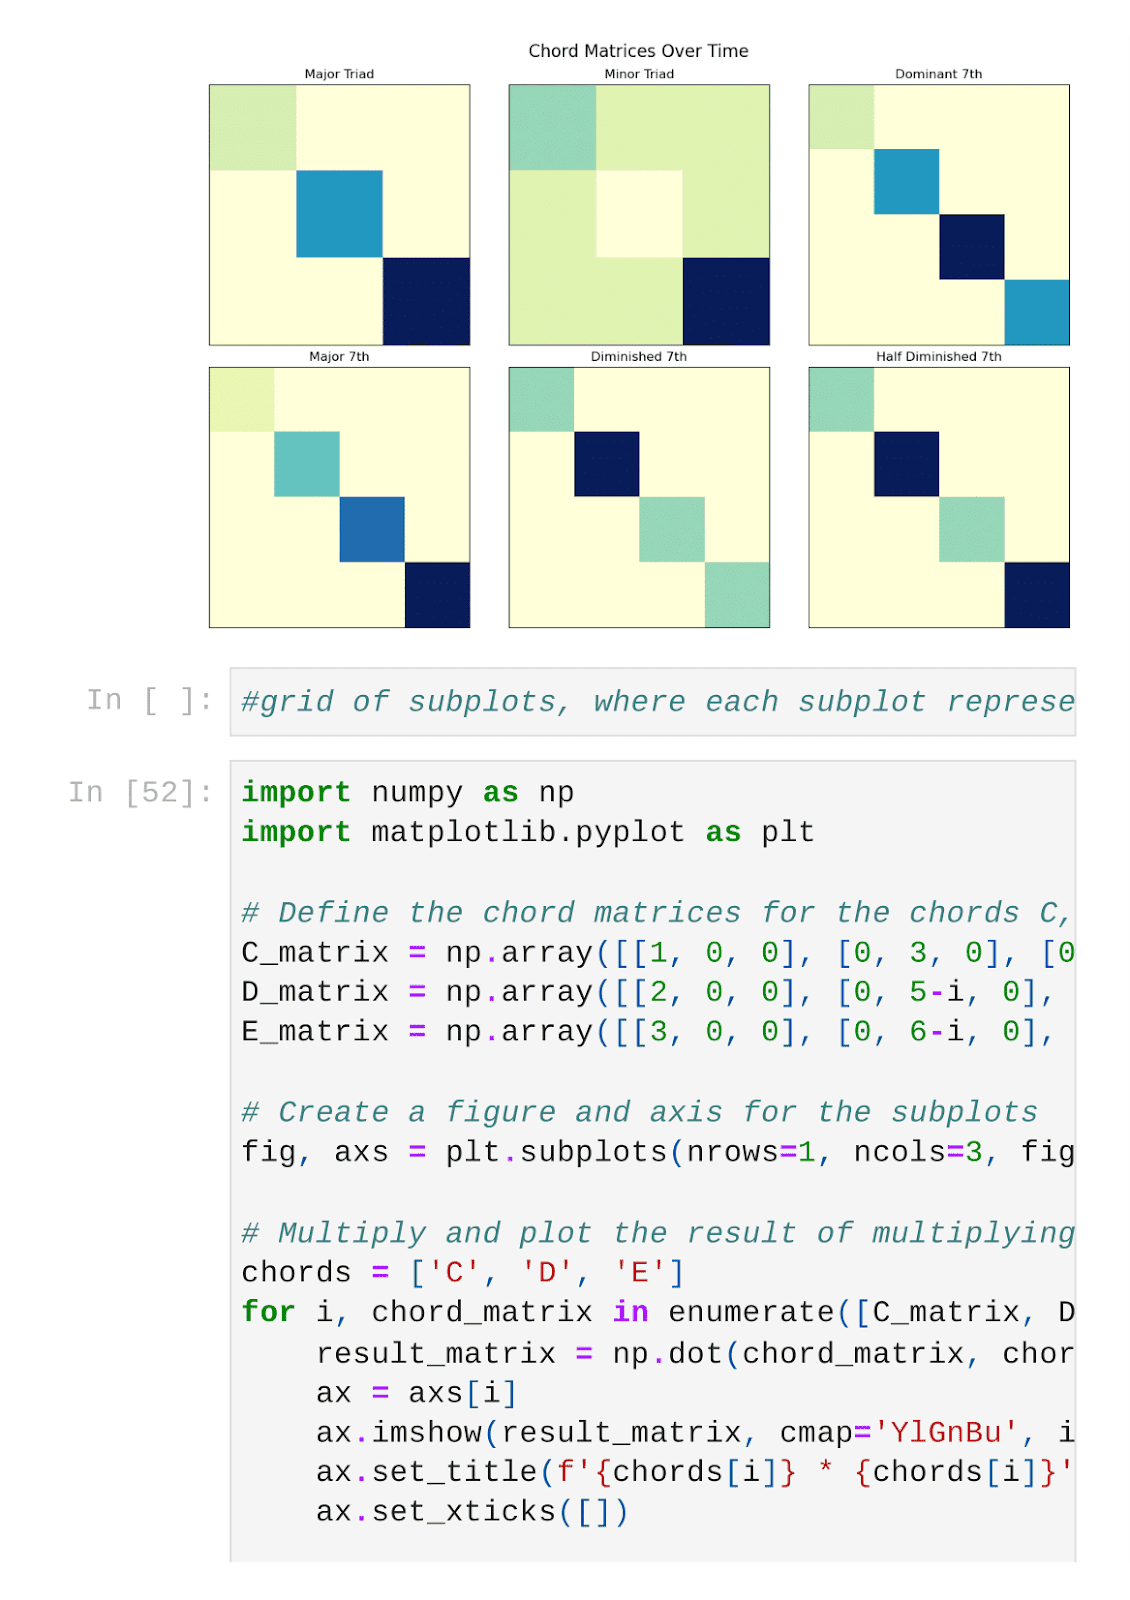Click the 'Dominant 7th' subplot title
Viewport: 1130px width, 1600px height.
(939, 74)
